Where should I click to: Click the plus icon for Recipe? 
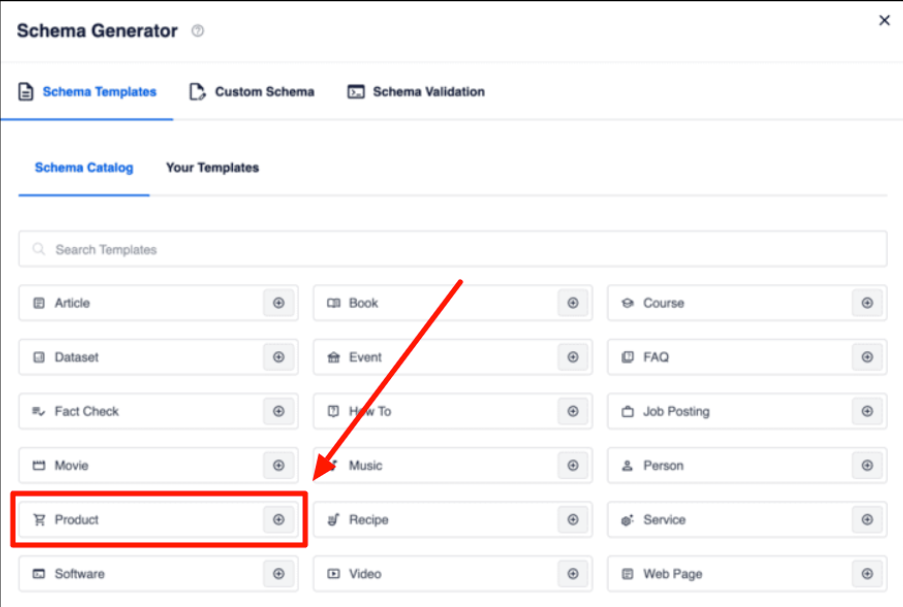pos(573,519)
